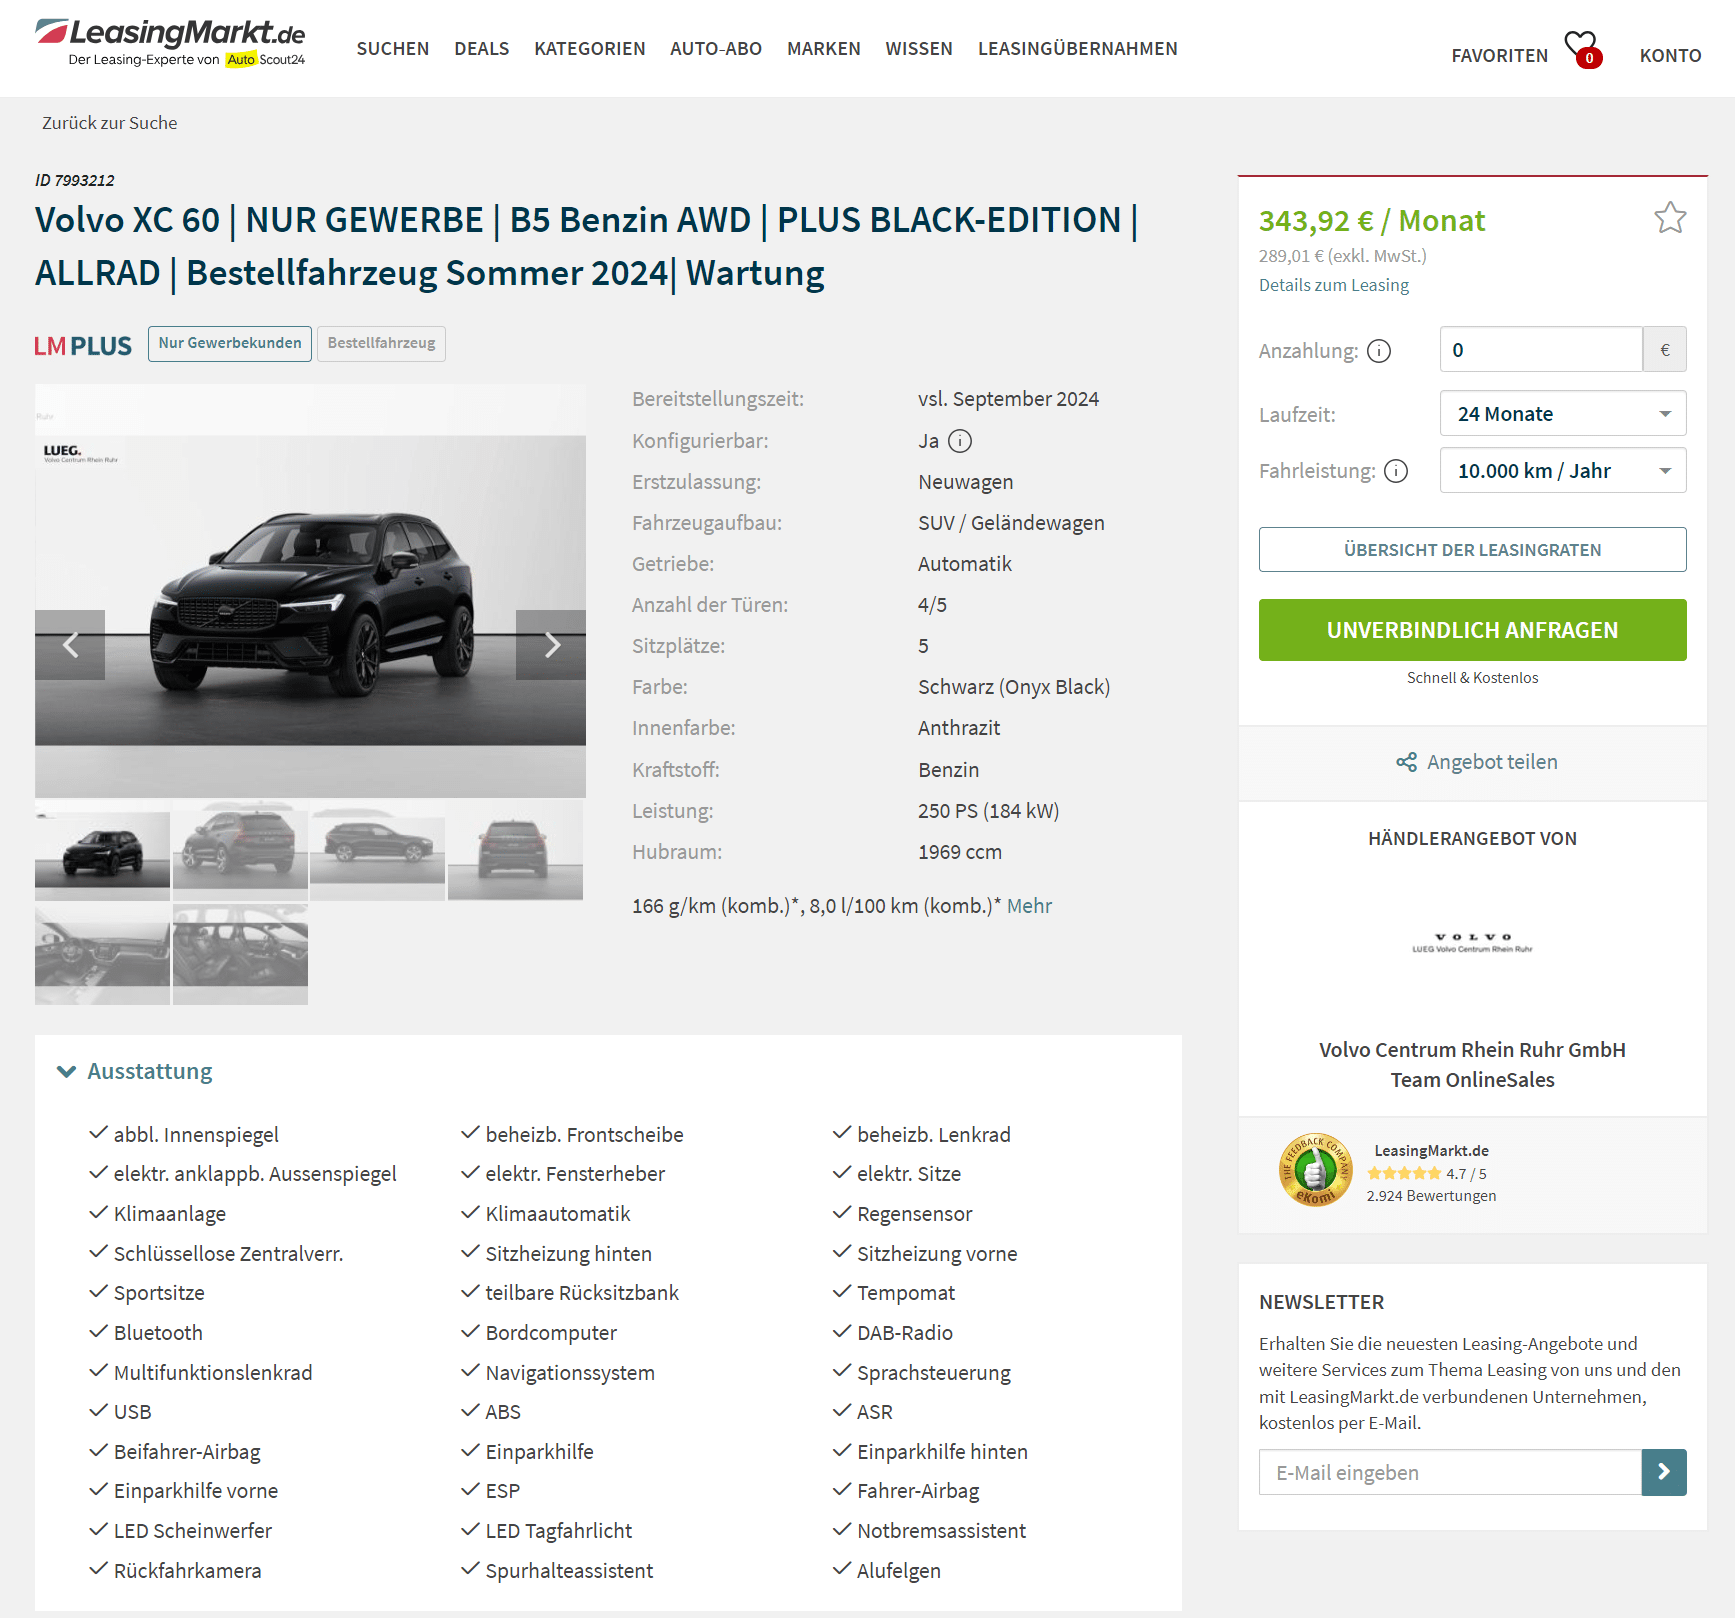Select first thumbnail, front view of car
The image size is (1735, 1618).
(102, 850)
